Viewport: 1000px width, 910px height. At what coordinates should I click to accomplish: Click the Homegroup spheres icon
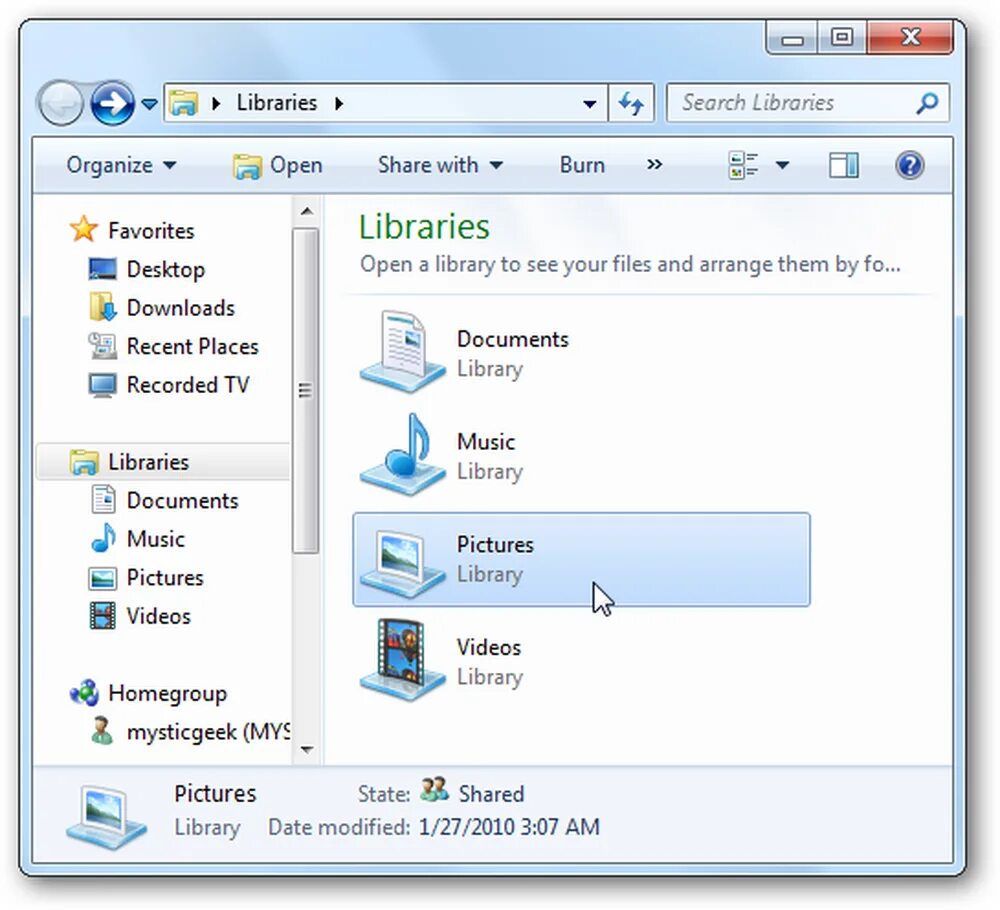pyautogui.click(x=84, y=693)
